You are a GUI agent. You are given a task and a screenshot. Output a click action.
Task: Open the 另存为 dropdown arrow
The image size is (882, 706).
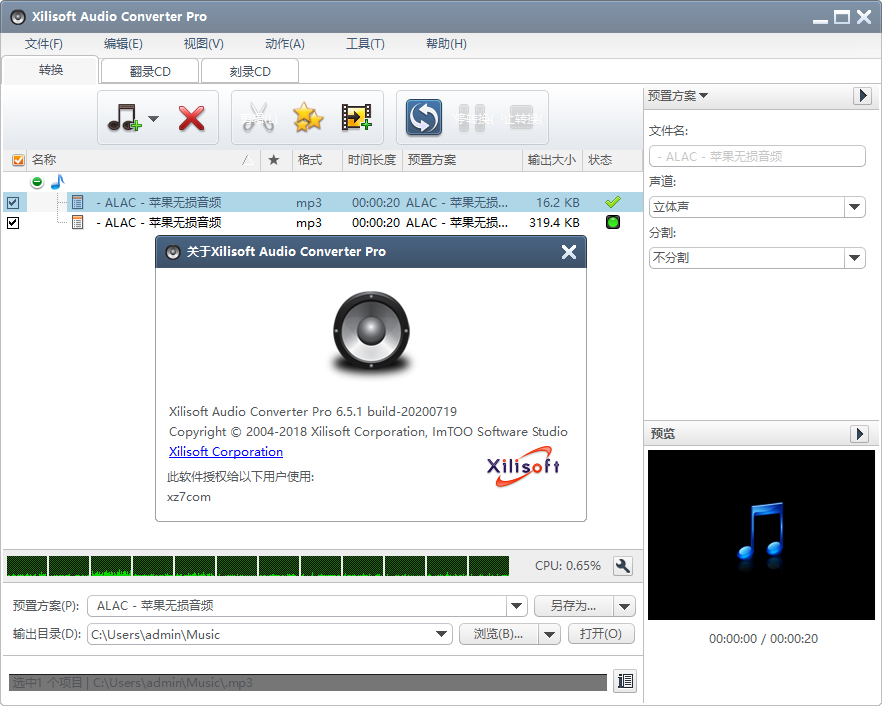click(624, 606)
